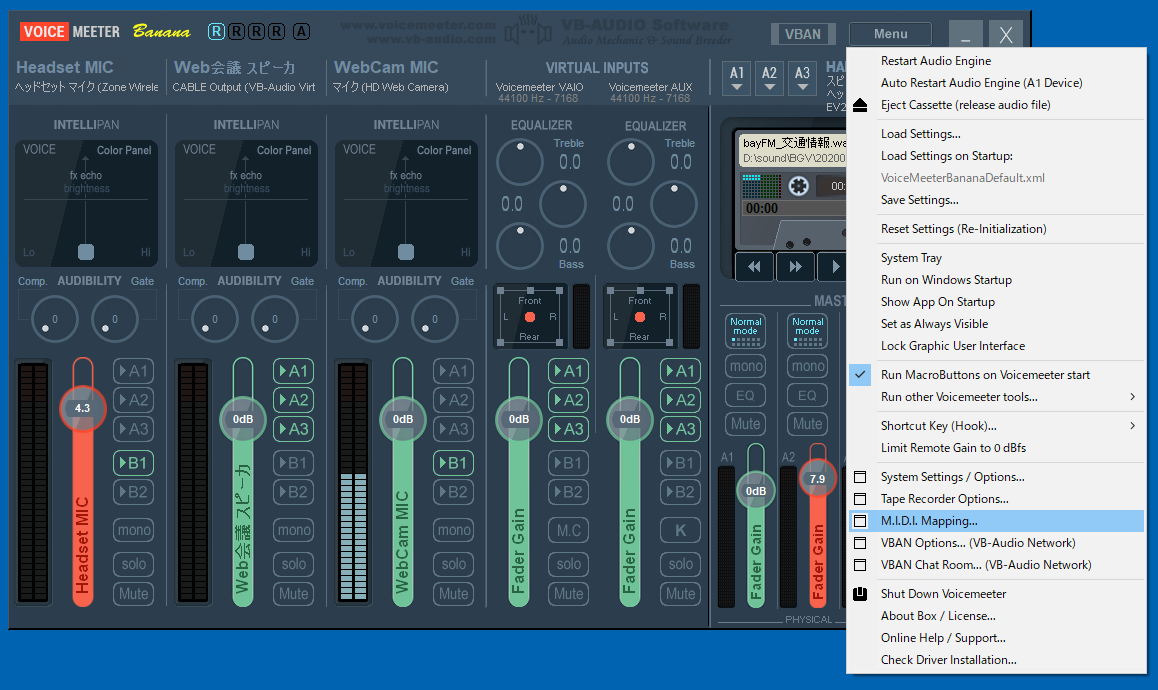
Task: Switch A1 bus Normal mode selector
Action: 745,330
